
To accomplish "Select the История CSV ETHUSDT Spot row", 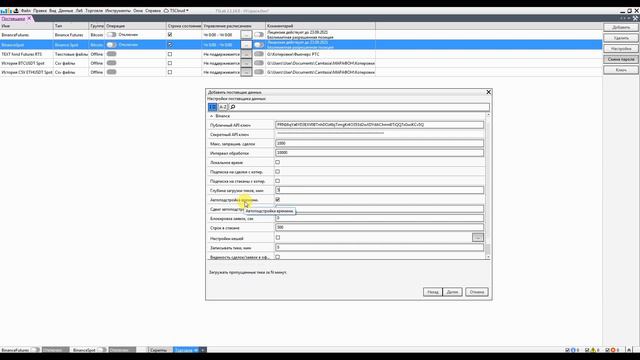I will tap(188, 72).
